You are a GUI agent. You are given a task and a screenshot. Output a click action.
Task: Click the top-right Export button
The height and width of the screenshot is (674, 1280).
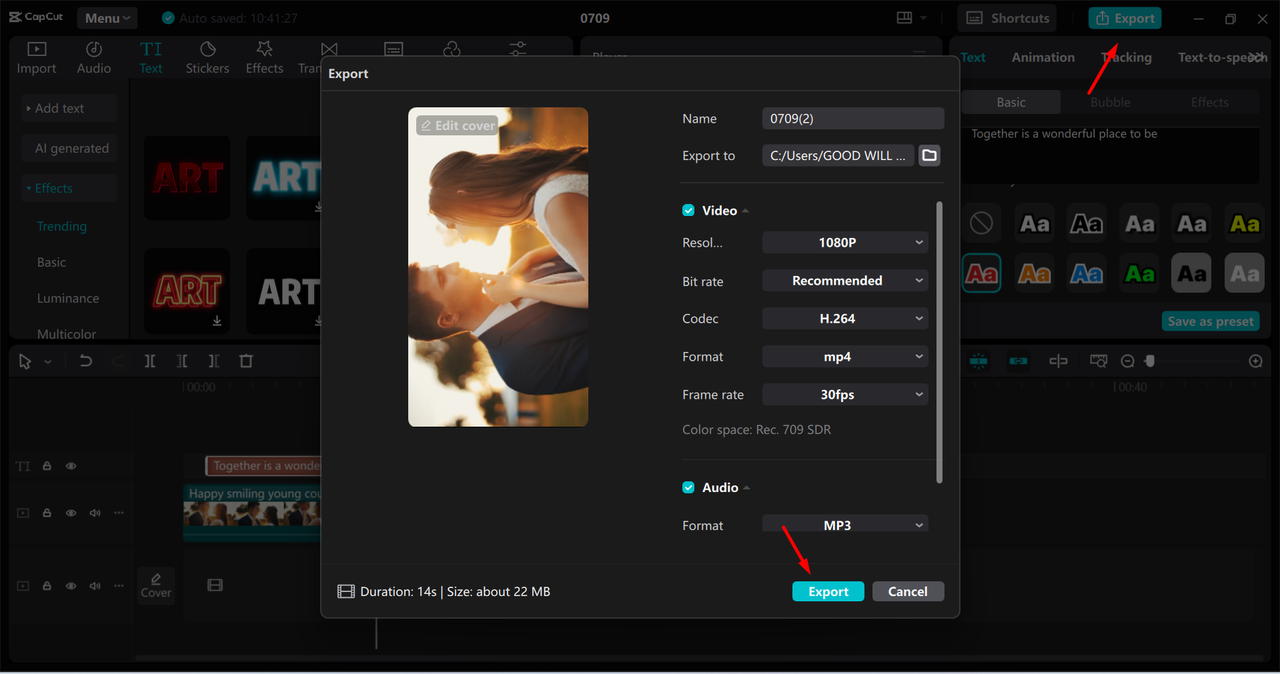pyautogui.click(x=1126, y=18)
